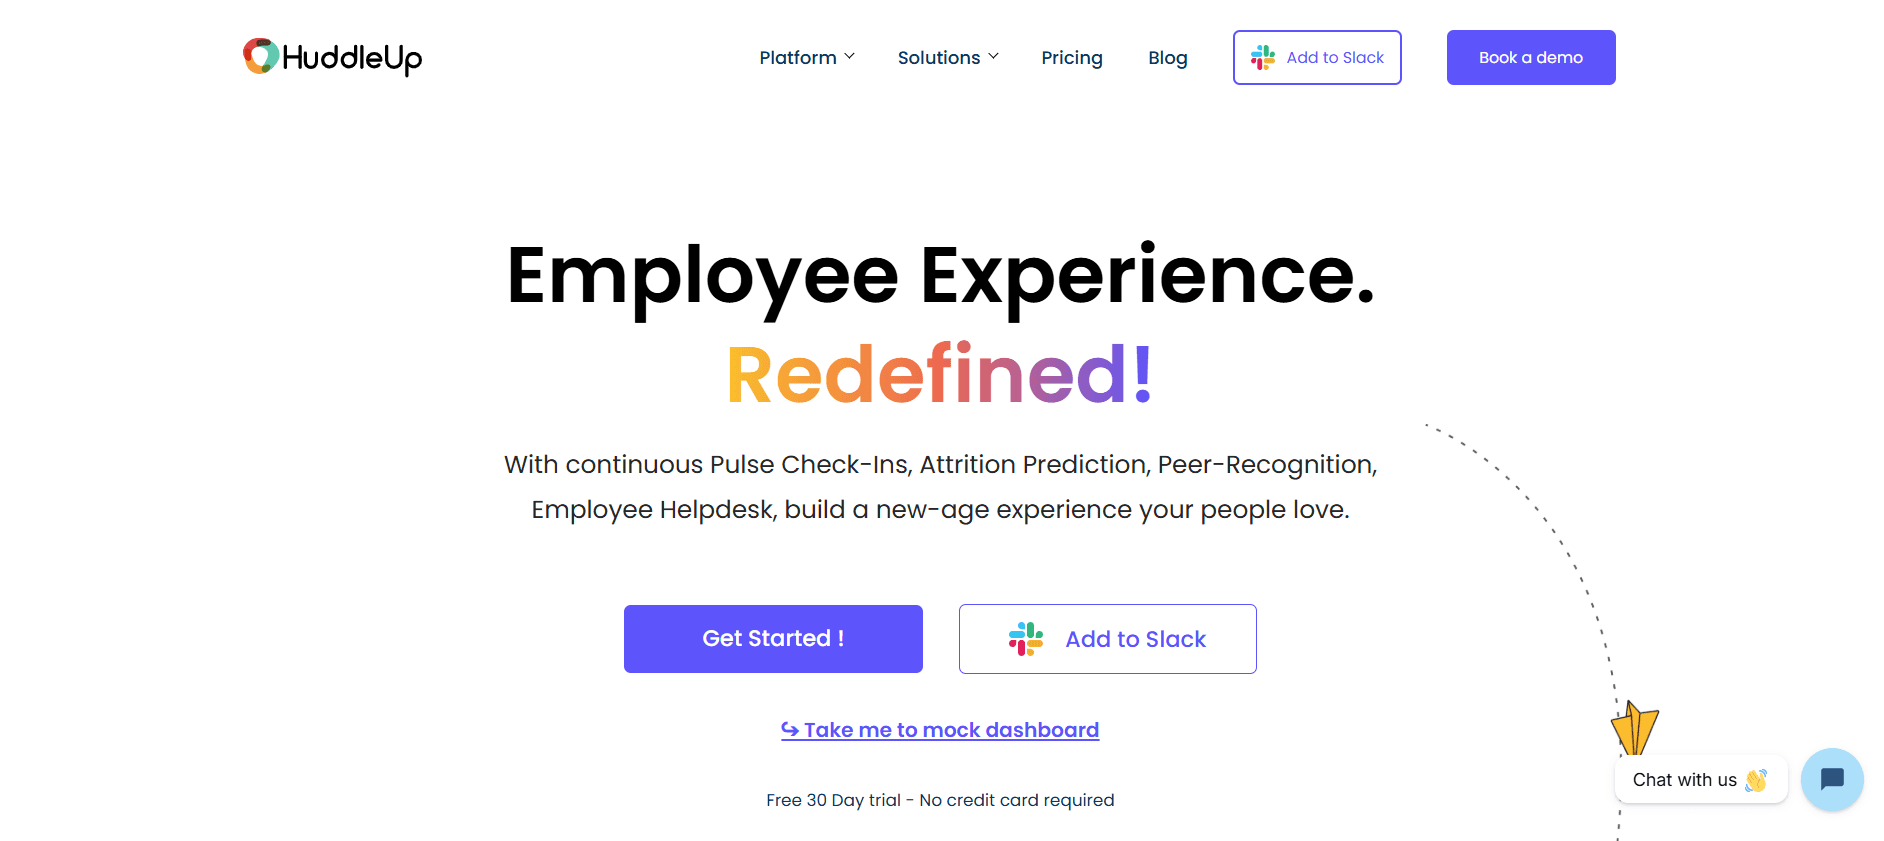This screenshot has width=1884, height=841.
Task: Open the Take me to mock dashboard link
Action: point(951,730)
